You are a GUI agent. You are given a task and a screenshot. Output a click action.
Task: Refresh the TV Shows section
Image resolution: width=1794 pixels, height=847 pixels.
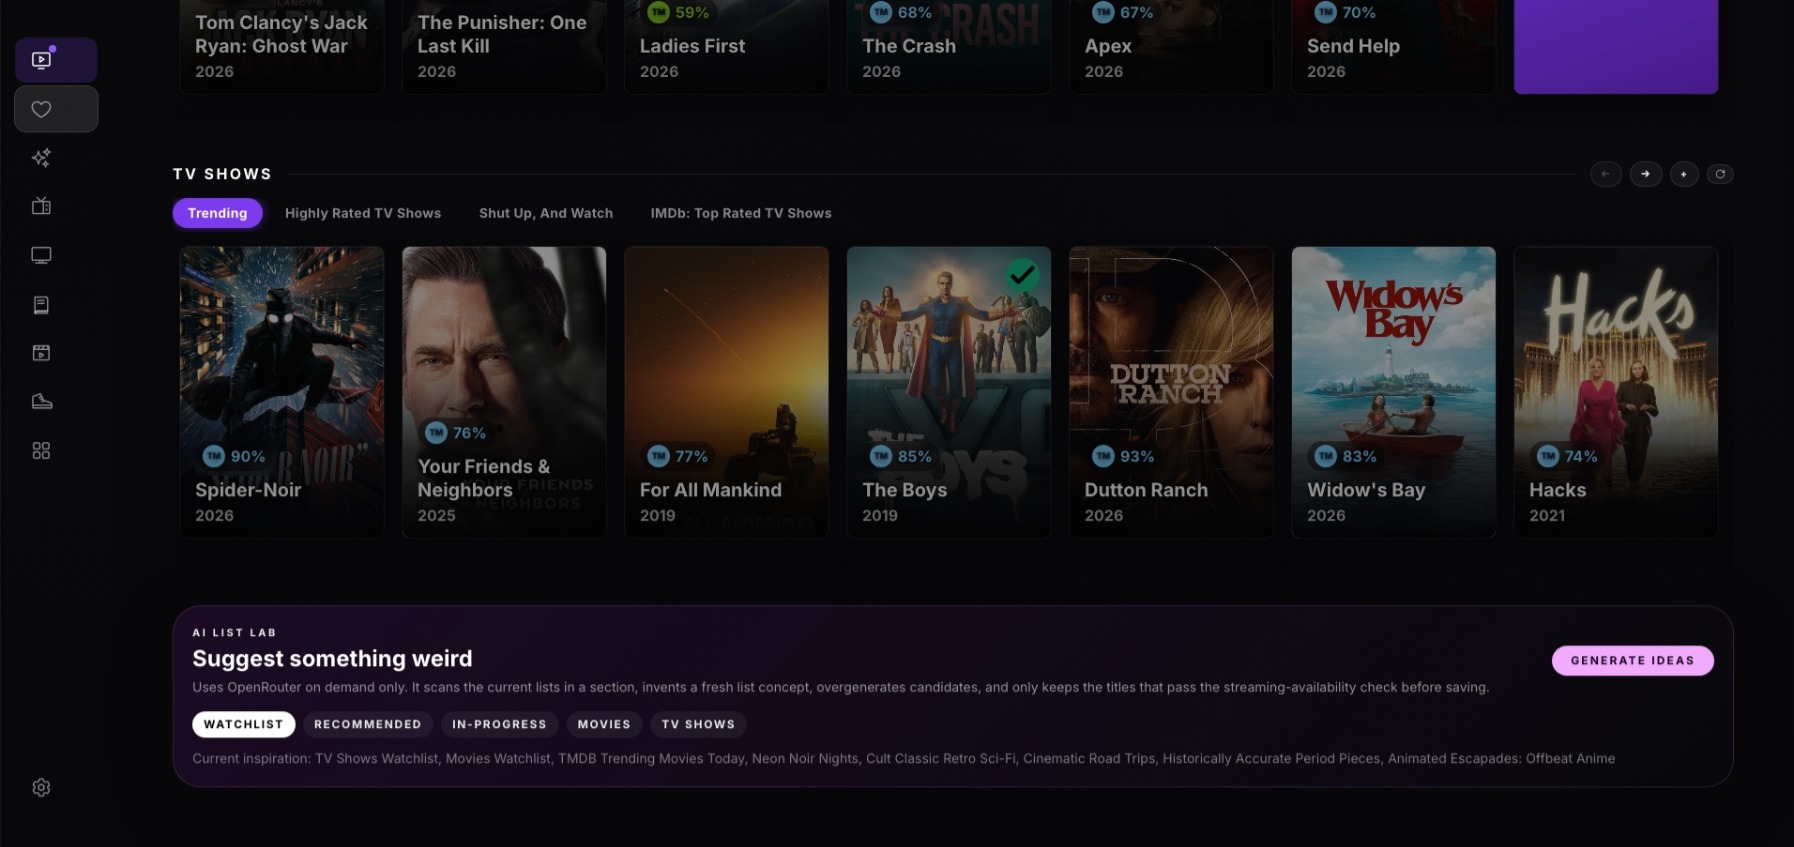tap(1720, 174)
